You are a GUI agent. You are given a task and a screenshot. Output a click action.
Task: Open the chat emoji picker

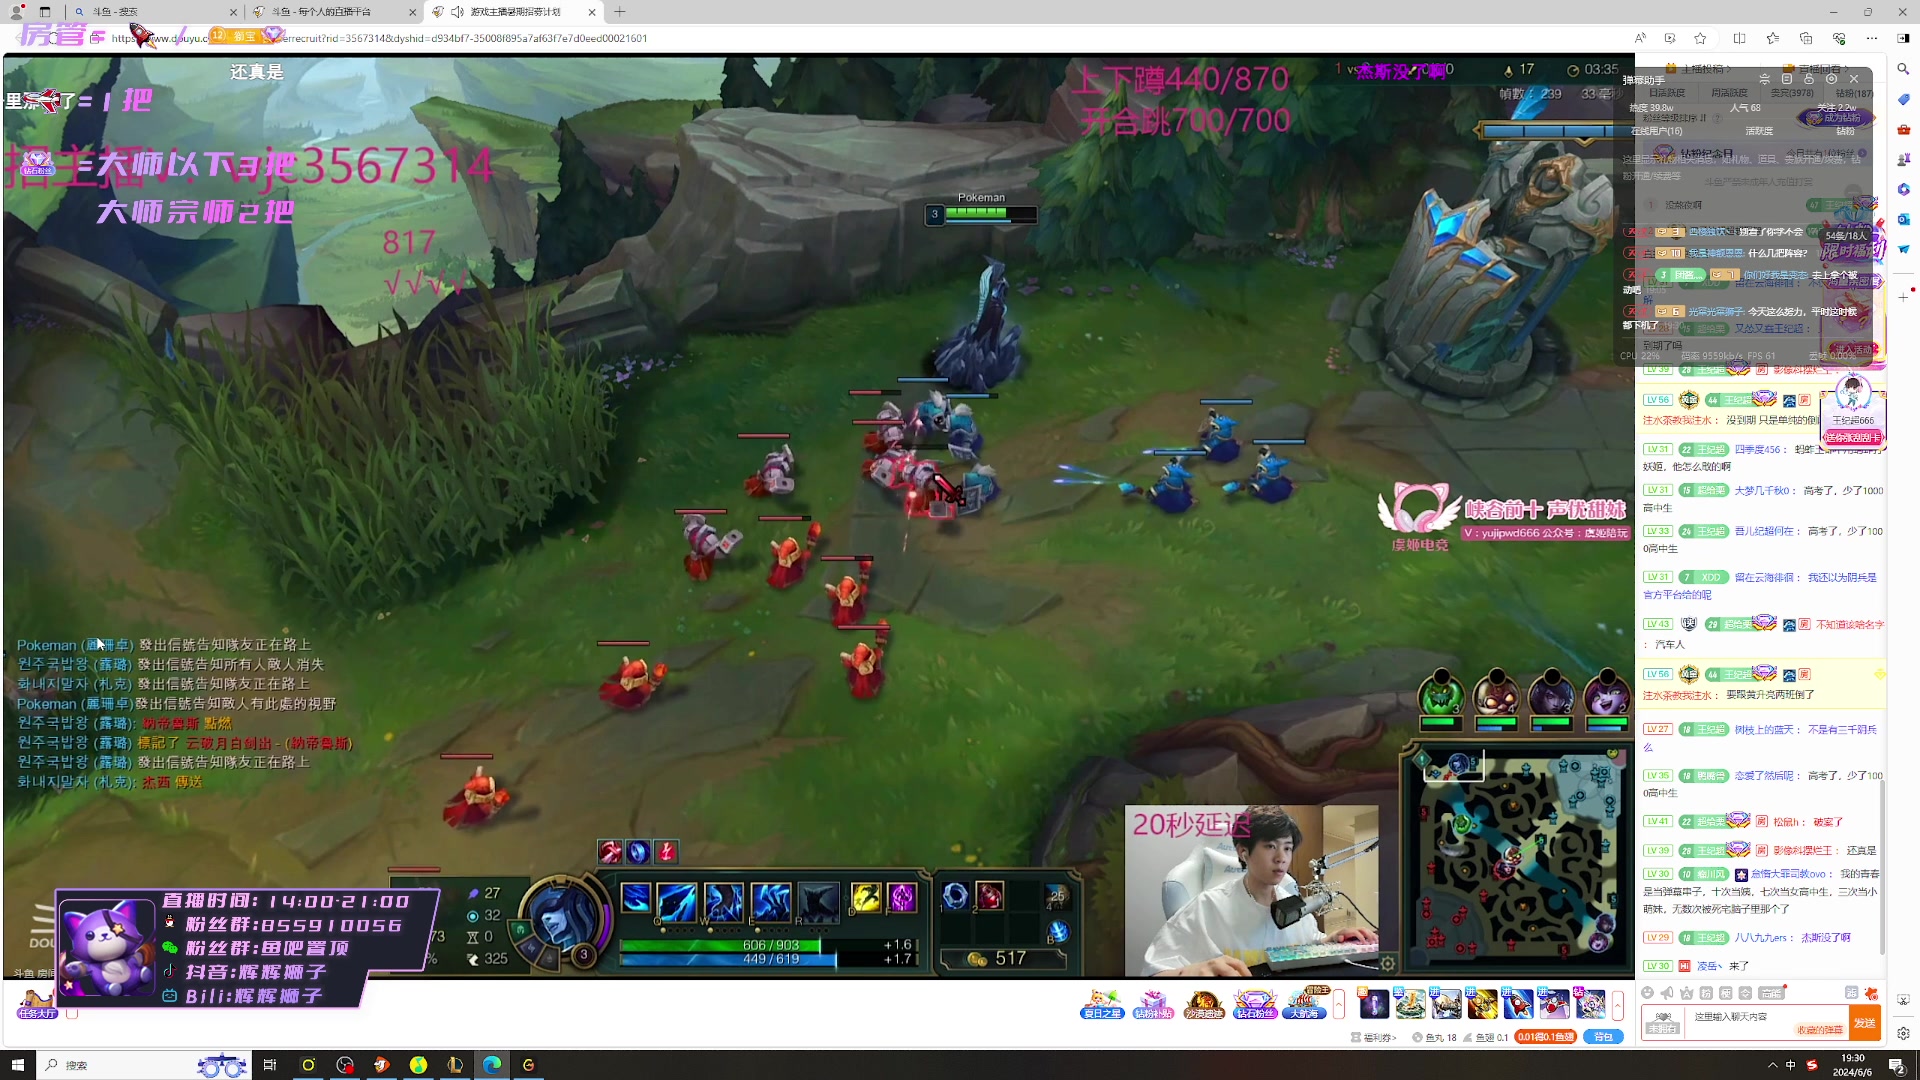point(1647,993)
